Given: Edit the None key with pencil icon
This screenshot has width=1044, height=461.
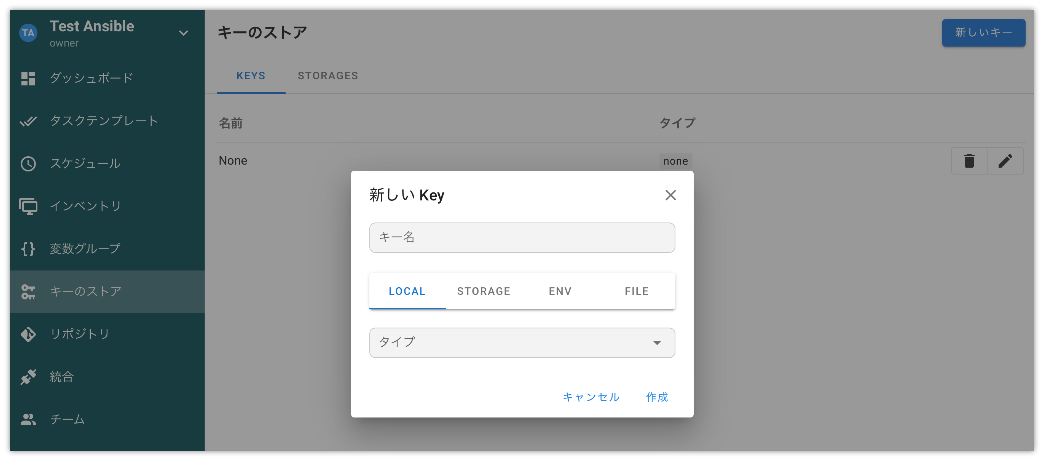Looking at the screenshot, I should tap(1005, 161).
